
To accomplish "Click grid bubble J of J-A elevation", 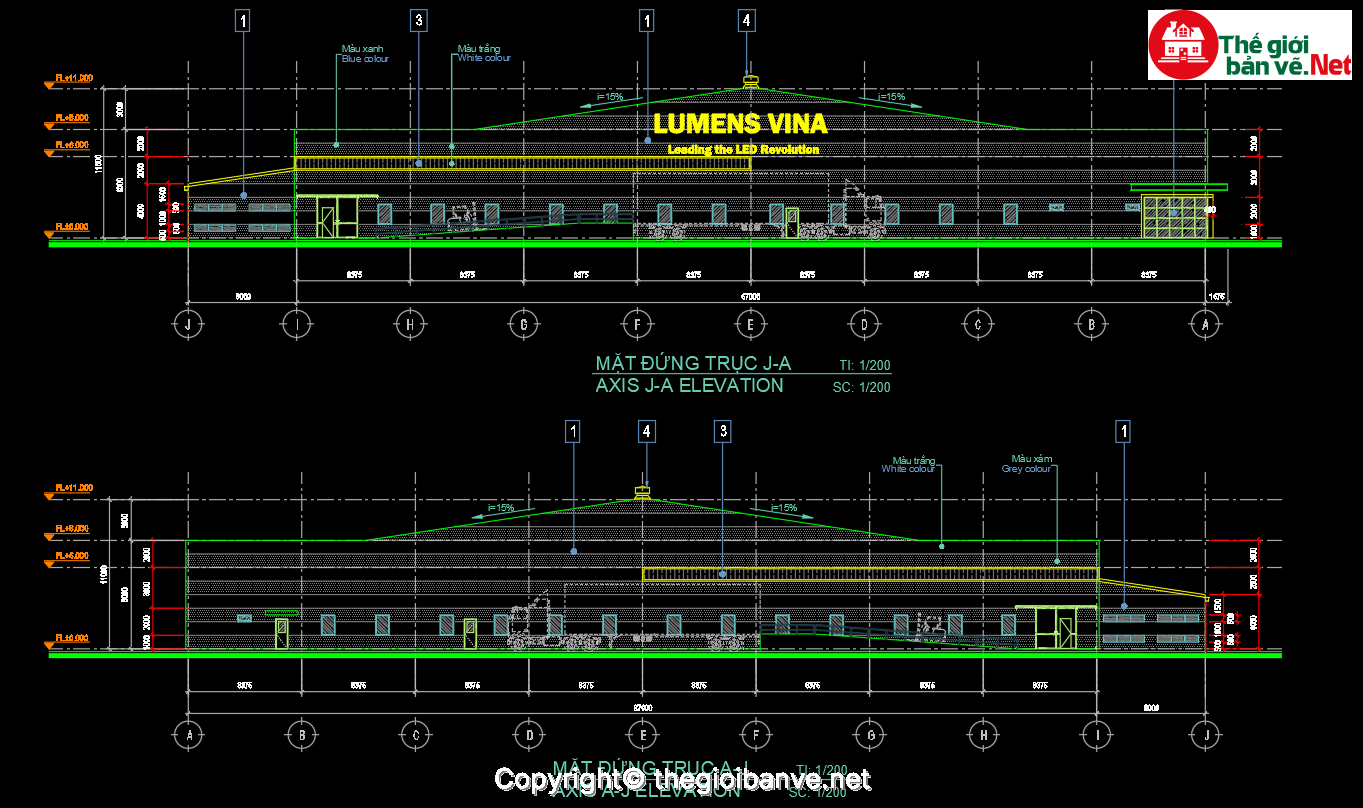I will point(187,324).
